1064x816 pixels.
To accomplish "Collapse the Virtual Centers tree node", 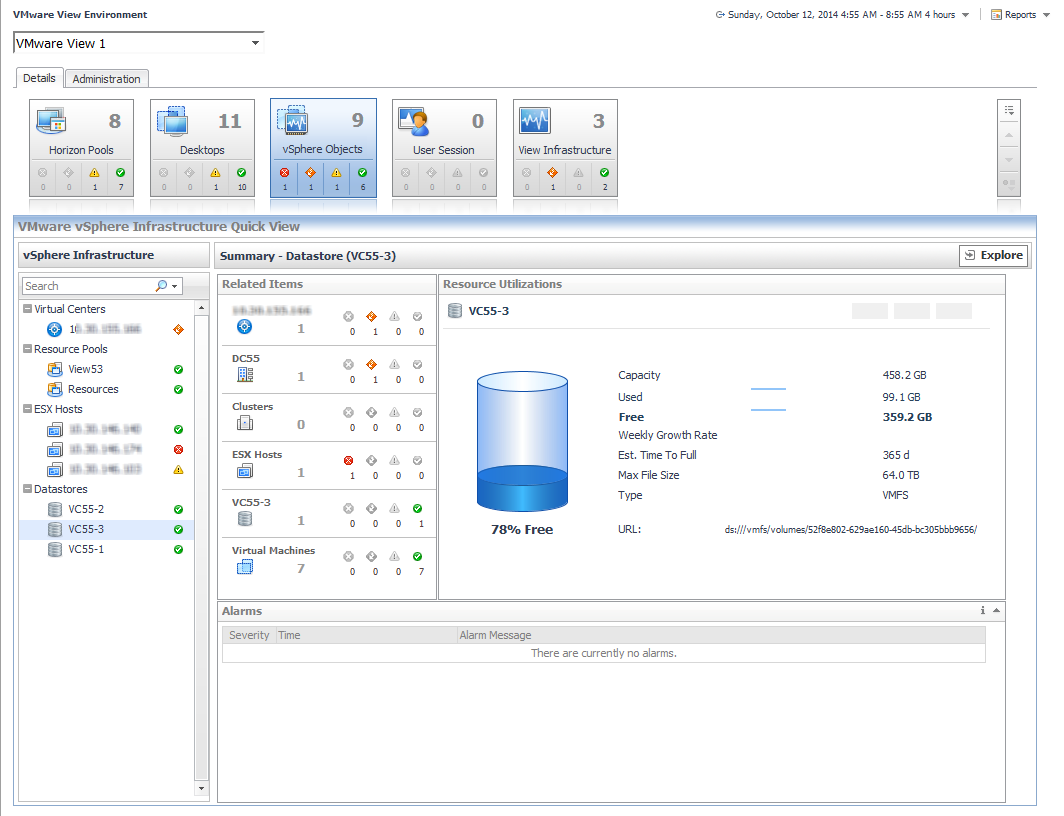I will 27,309.
